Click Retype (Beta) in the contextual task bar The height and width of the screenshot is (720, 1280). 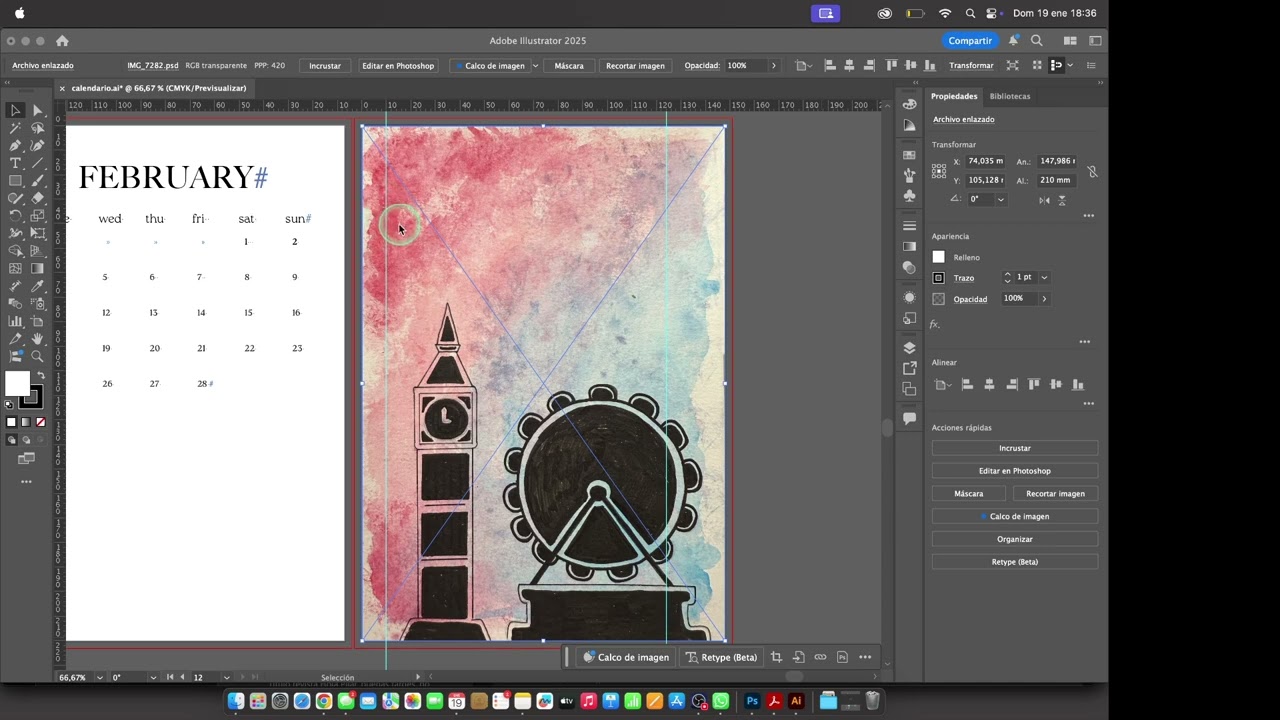(722, 657)
